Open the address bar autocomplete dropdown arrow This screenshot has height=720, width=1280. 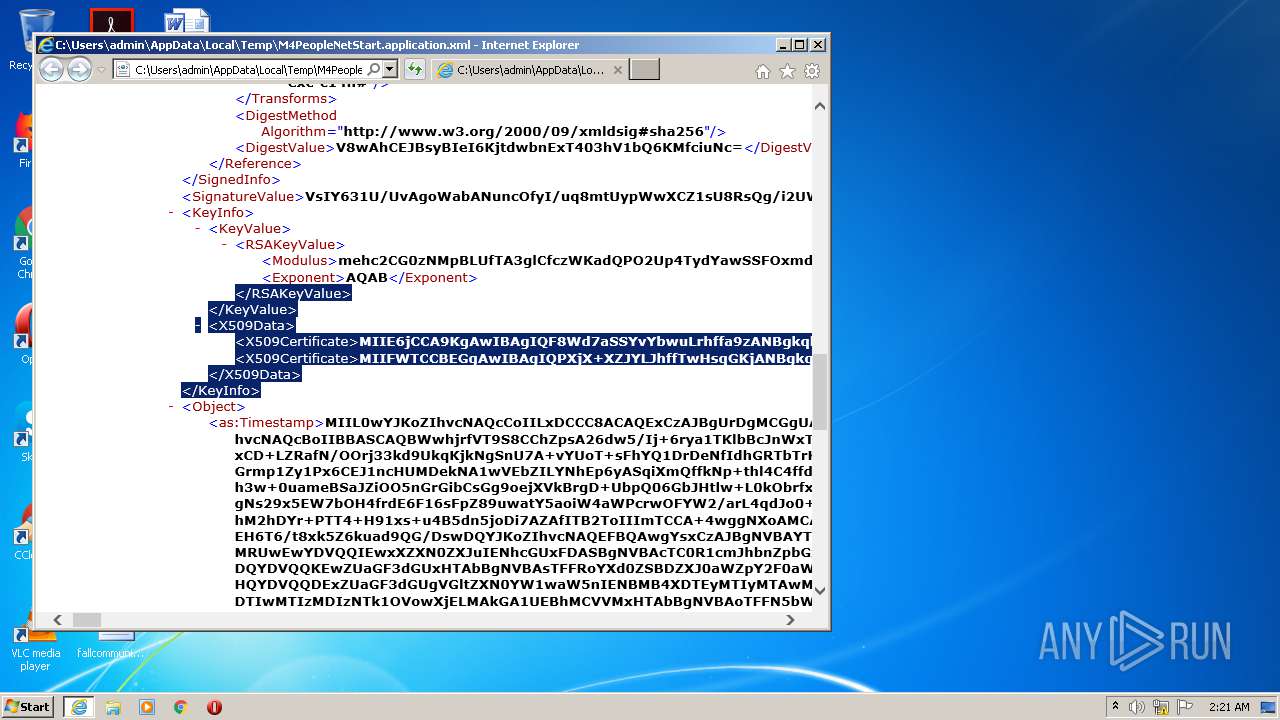[390, 69]
